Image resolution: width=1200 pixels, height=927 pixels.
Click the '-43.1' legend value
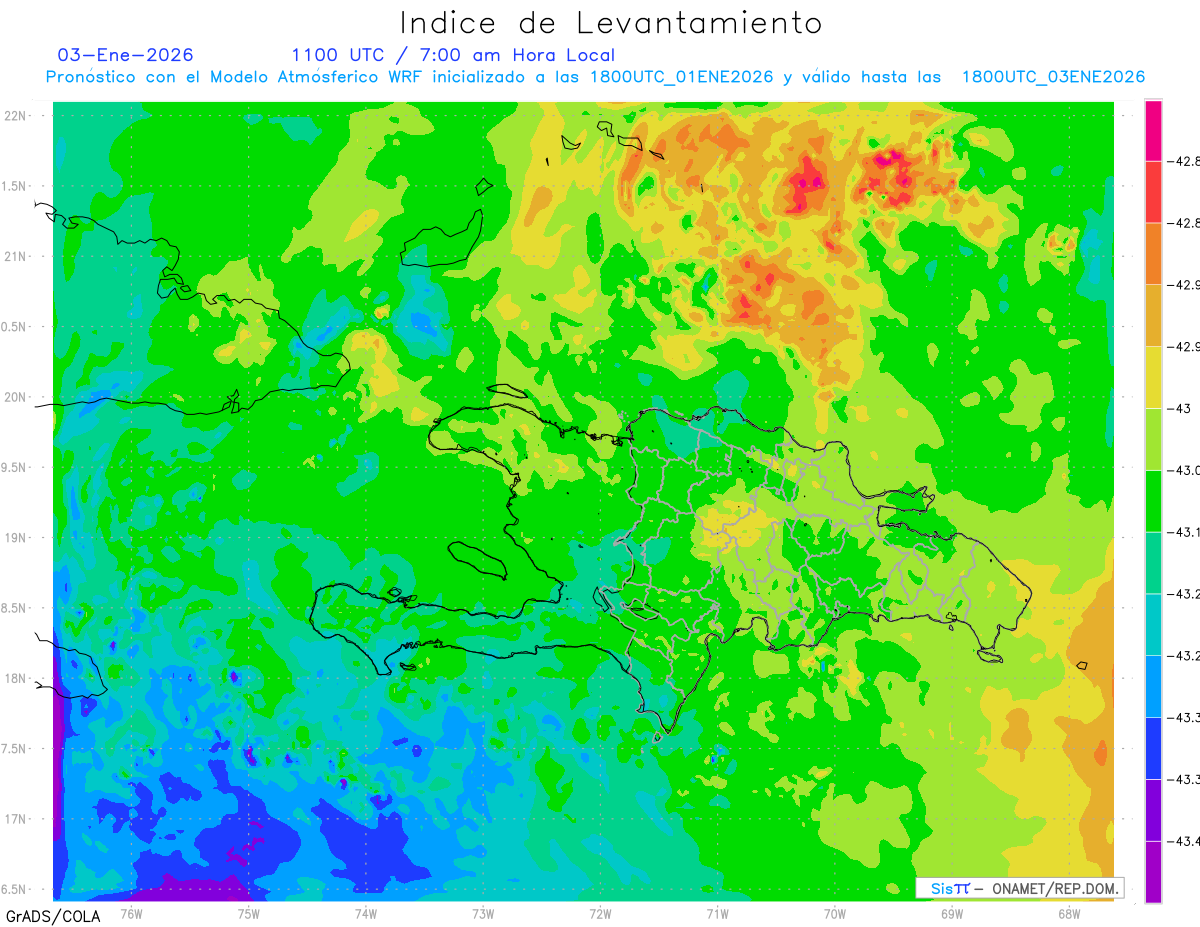pyautogui.click(x=1186, y=532)
